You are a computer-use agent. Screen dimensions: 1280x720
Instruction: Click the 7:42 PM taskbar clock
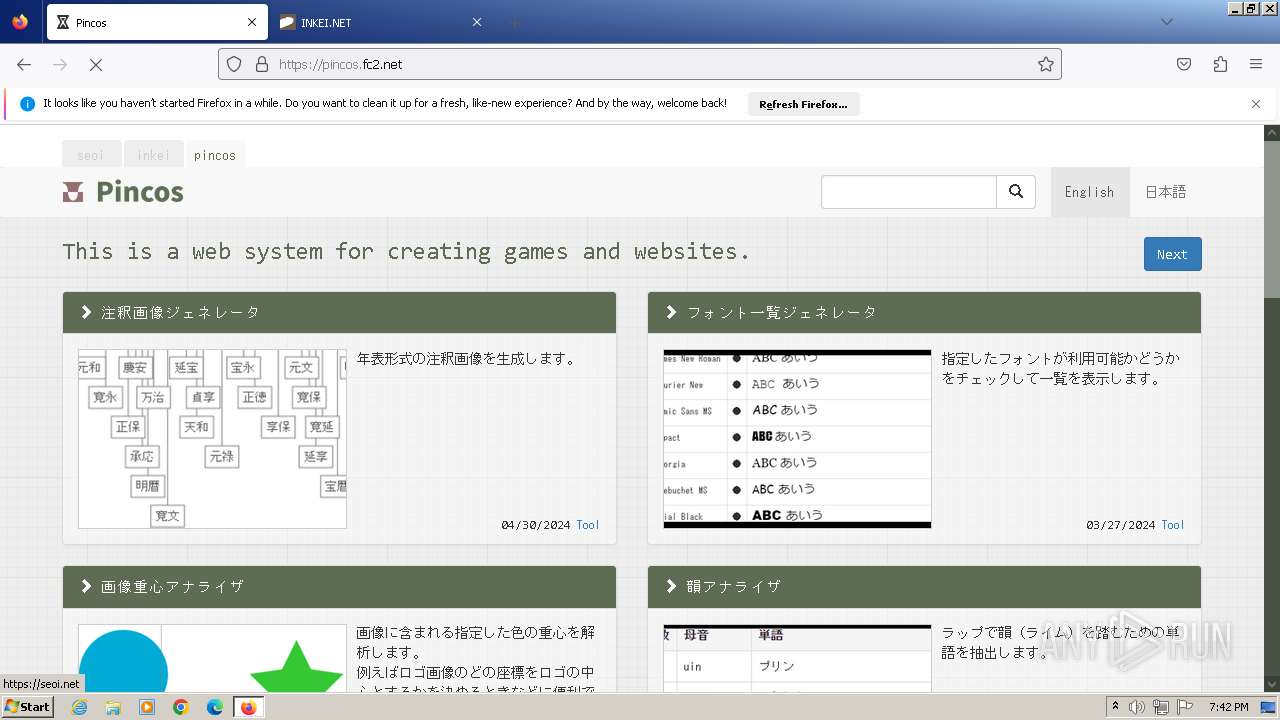point(1228,707)
